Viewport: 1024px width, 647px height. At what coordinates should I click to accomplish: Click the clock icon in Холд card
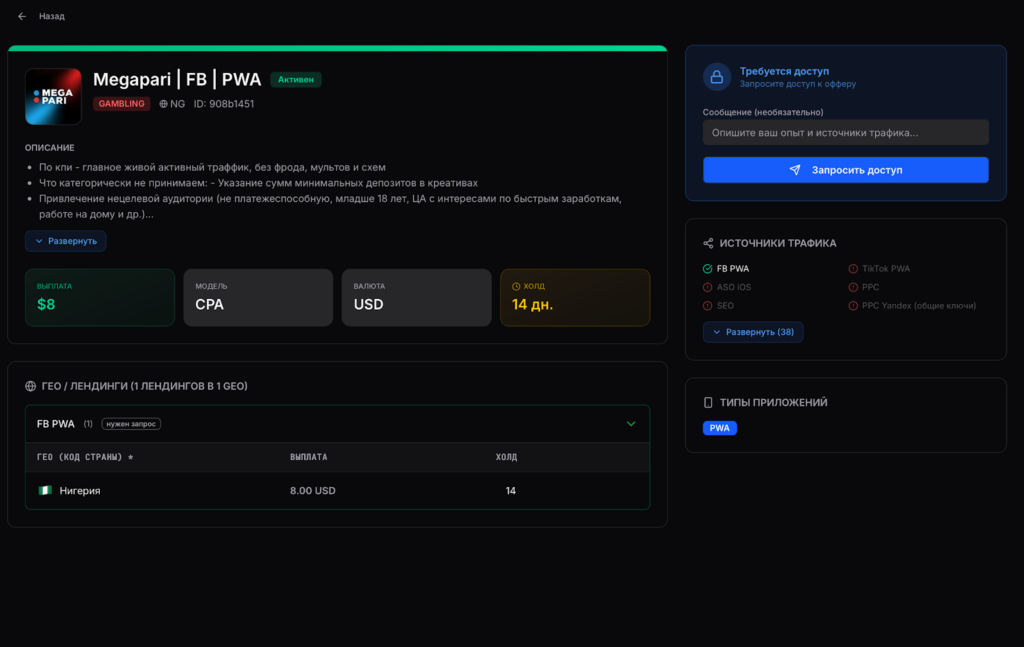[x=516, y=287]
